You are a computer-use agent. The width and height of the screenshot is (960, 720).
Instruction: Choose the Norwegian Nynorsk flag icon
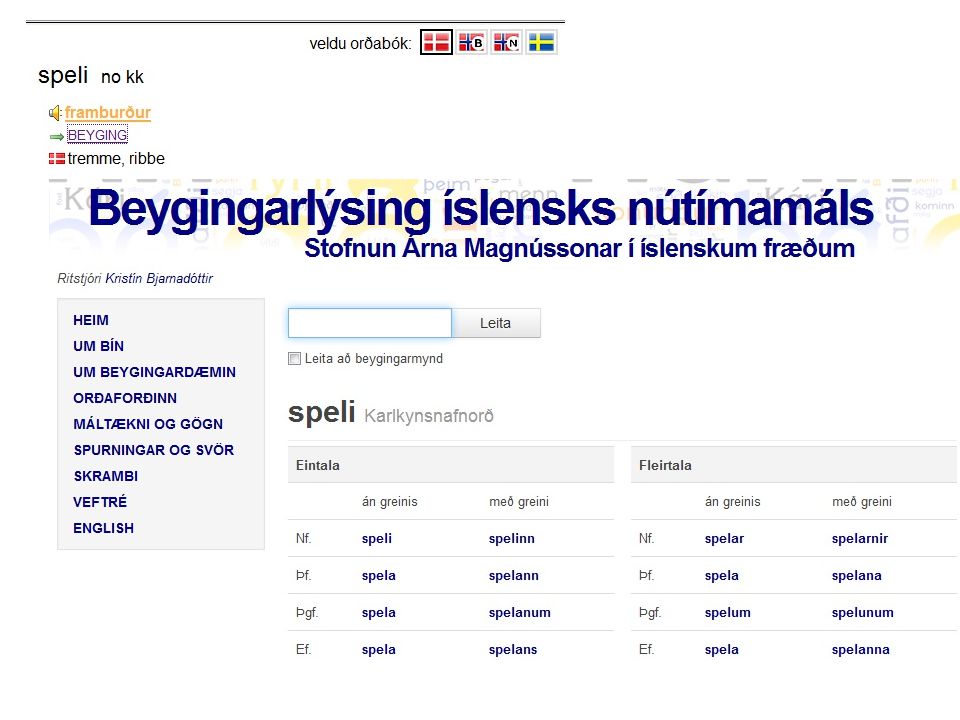[506, 42]
